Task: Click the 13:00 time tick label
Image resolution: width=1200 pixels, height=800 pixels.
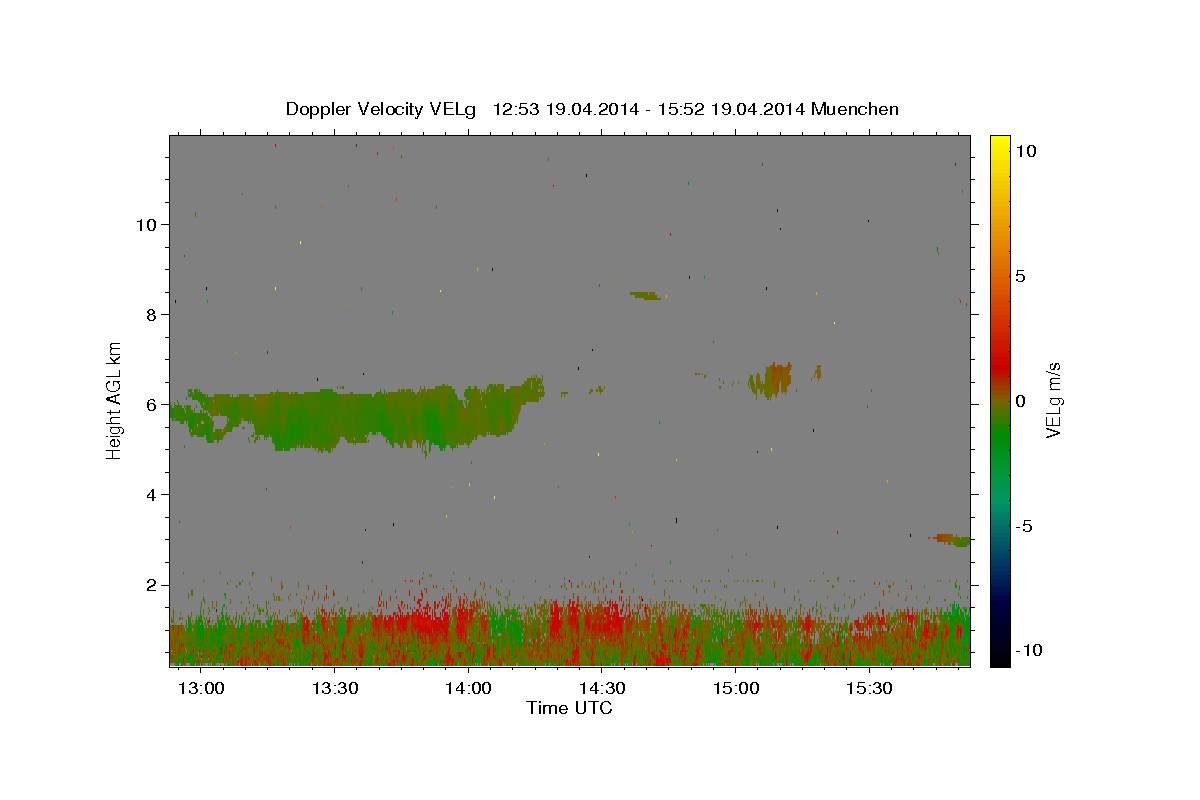Action: (199, 688)
